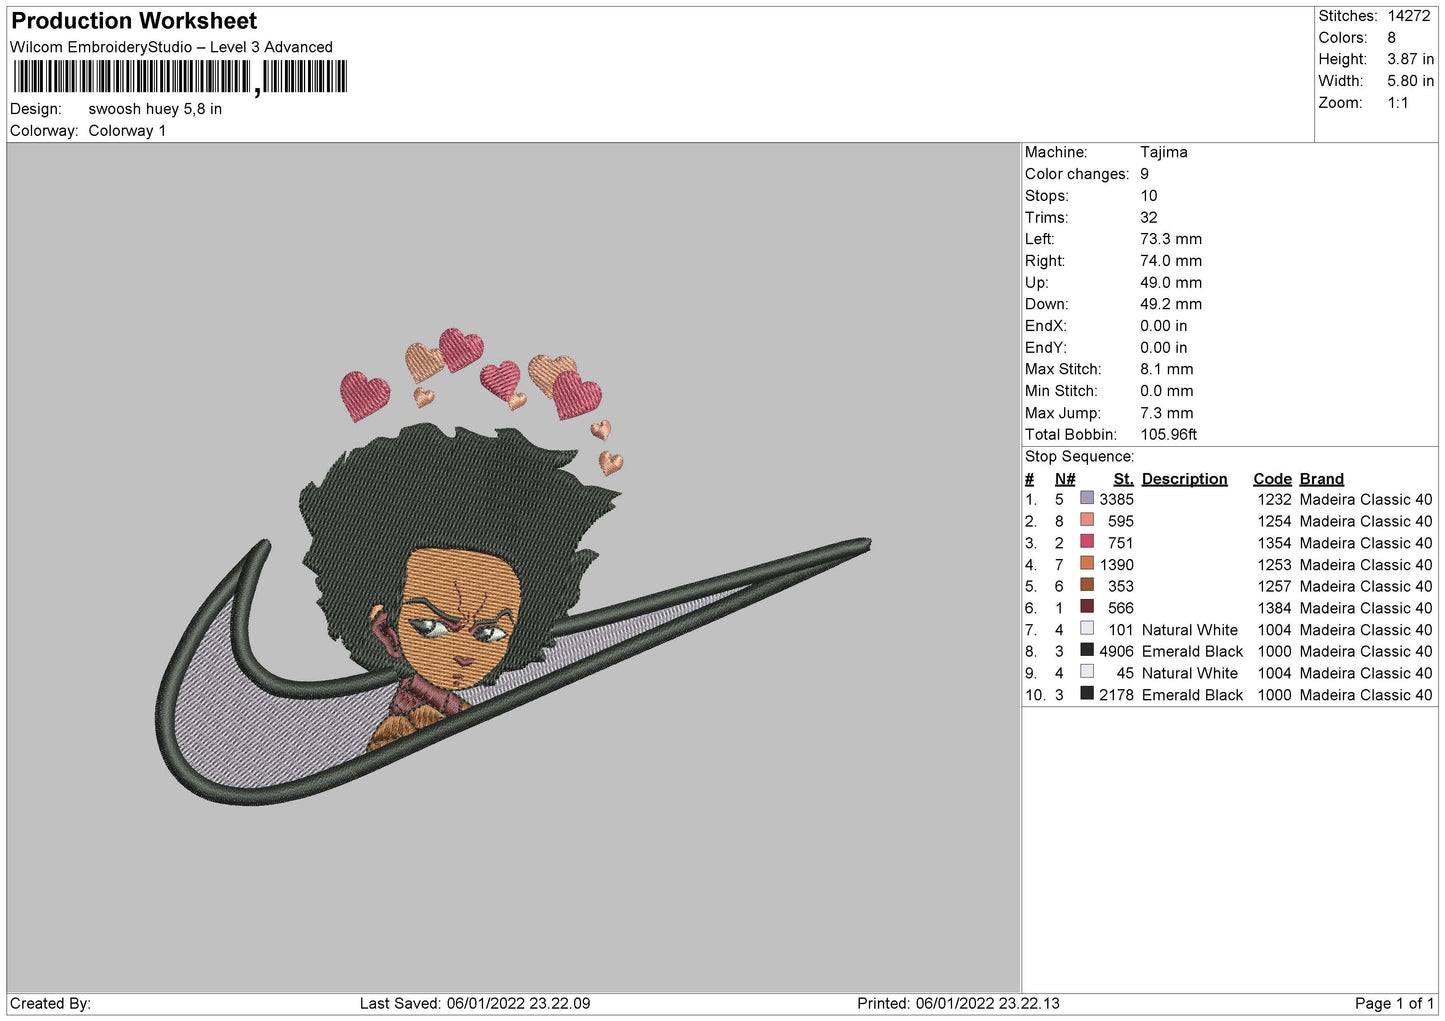Click the pink-red swatch for code 1354

1087,542
